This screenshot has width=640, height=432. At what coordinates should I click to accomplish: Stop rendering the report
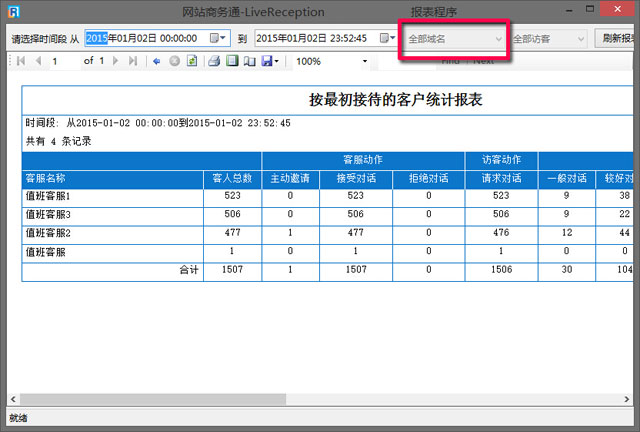point(174,61)
